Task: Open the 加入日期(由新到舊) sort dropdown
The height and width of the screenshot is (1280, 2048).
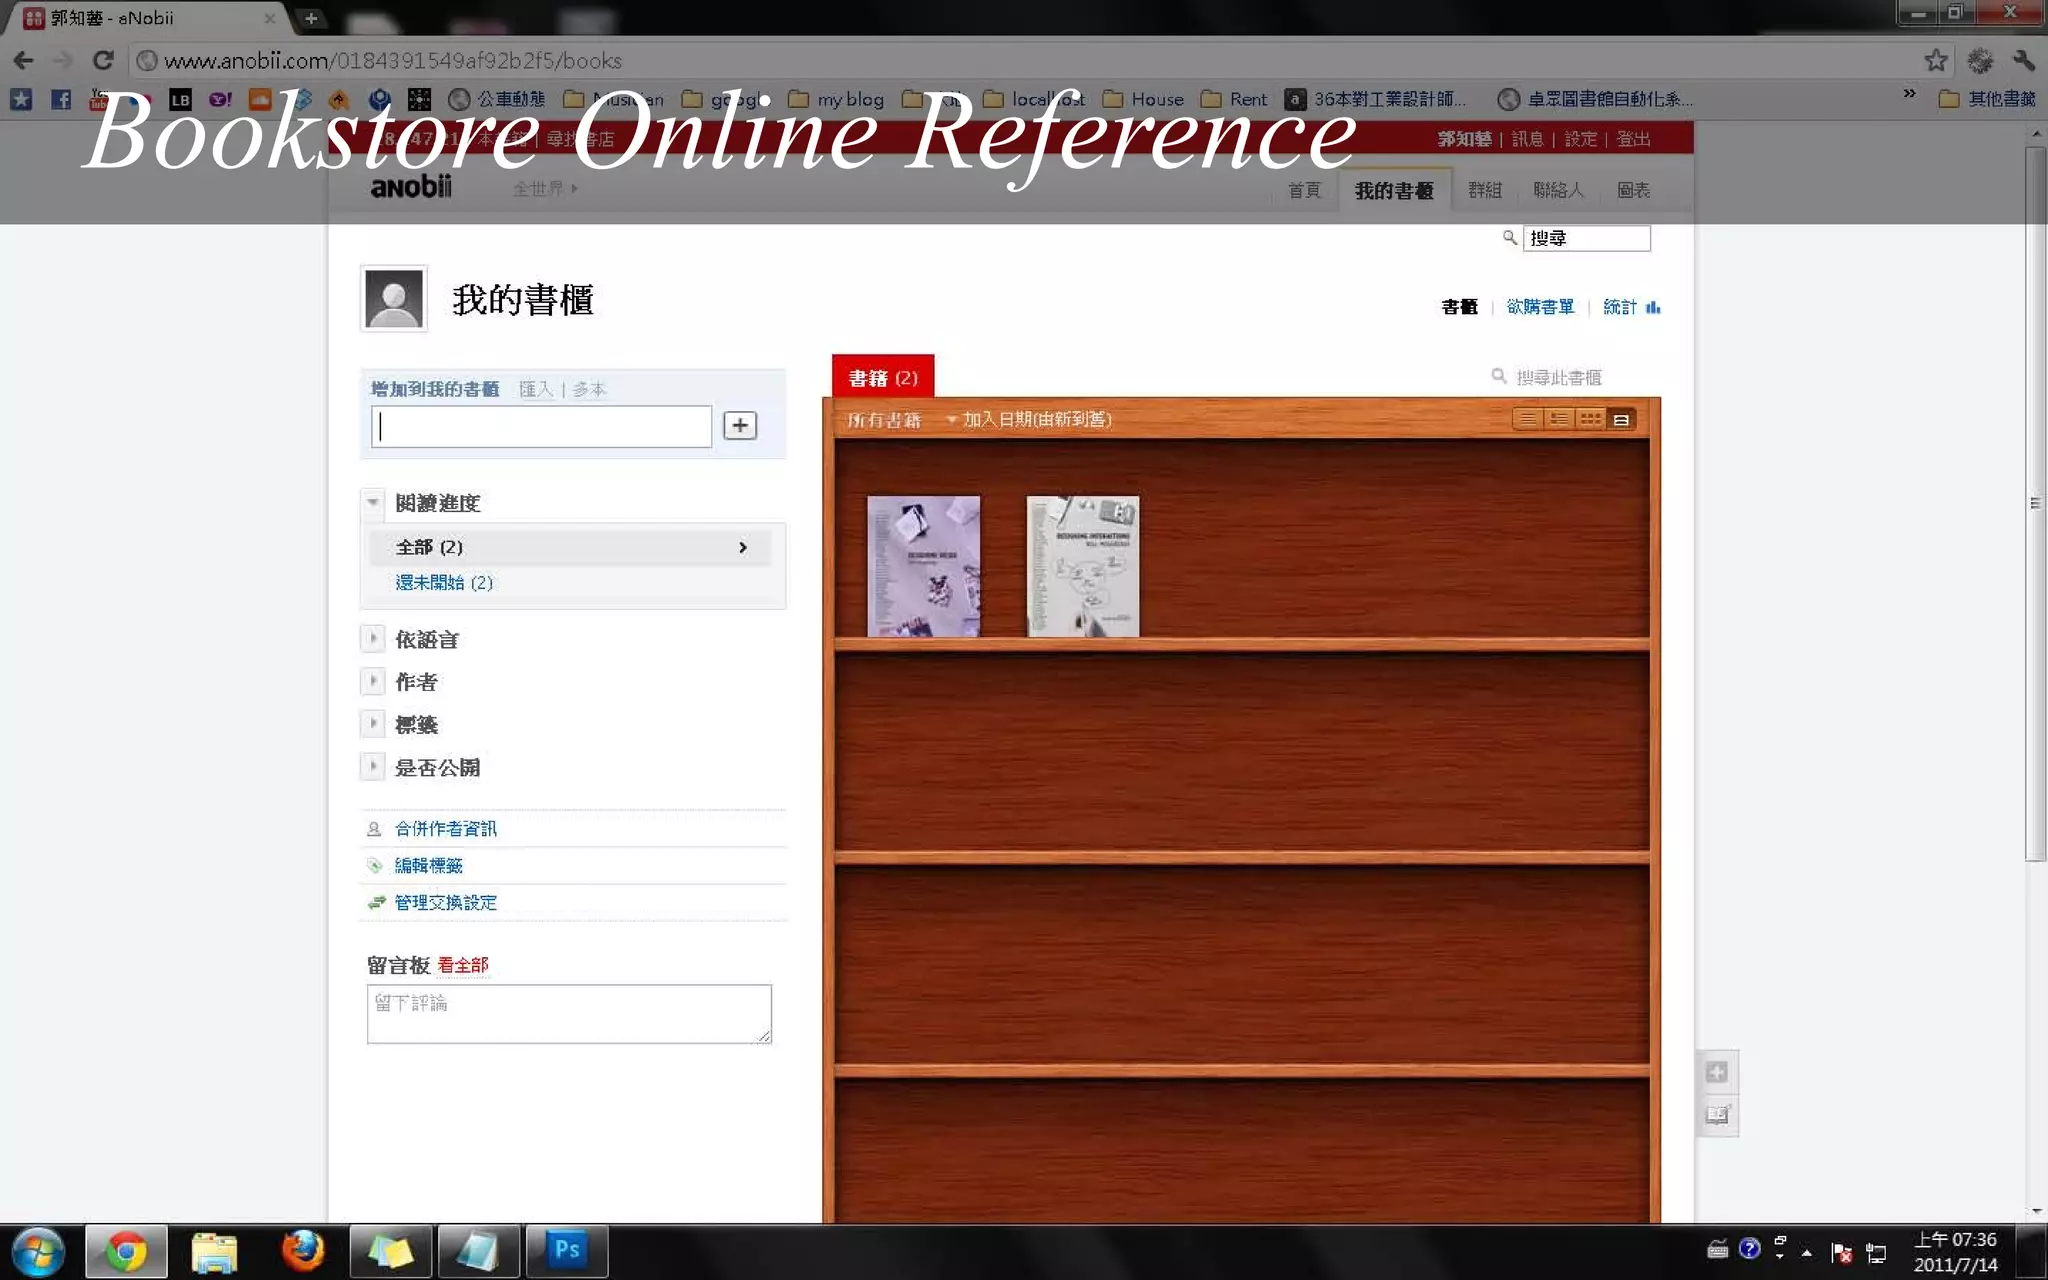Action: tap(1029, 419)
